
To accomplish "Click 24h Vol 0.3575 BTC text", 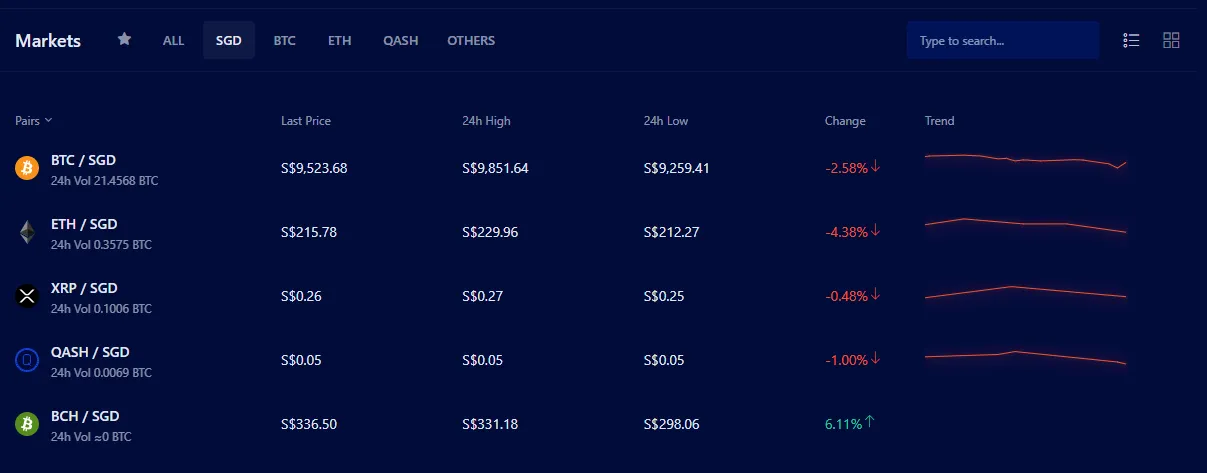I will click(x=101, y=245).
